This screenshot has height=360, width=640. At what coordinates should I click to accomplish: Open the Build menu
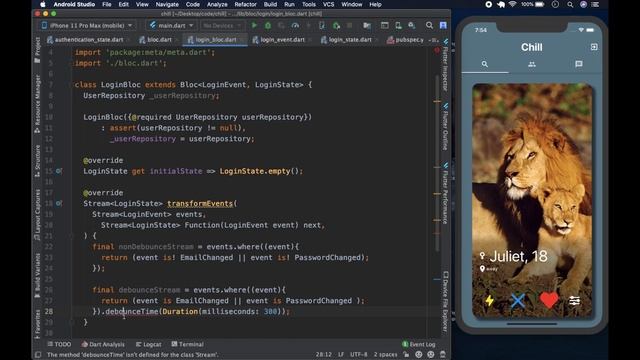tap(270, 4)
